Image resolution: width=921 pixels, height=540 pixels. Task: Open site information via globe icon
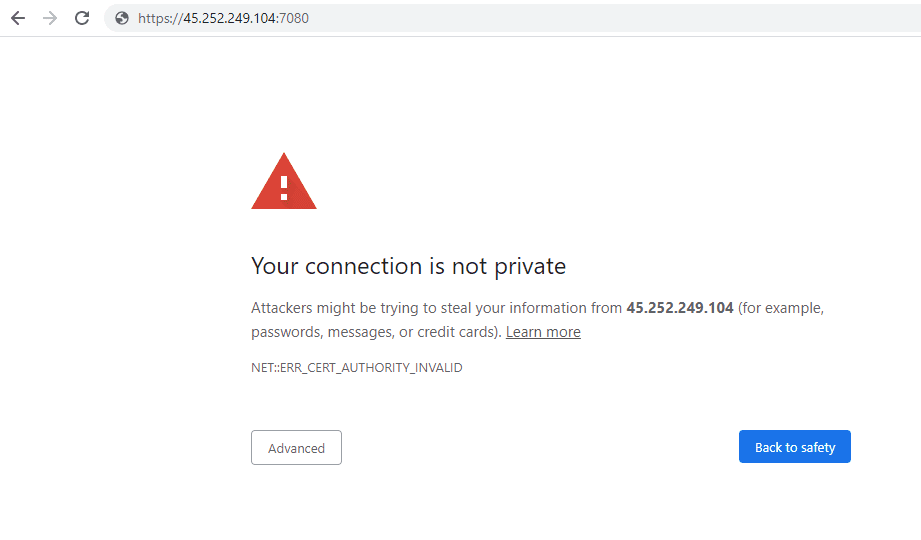tap(122, 18)
